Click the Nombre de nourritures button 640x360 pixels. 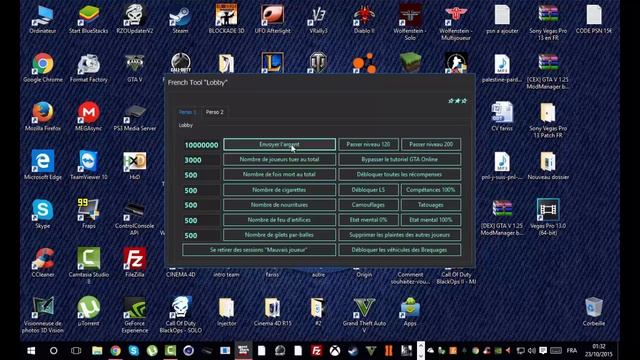pyautogui.click(x=280, y=205)
